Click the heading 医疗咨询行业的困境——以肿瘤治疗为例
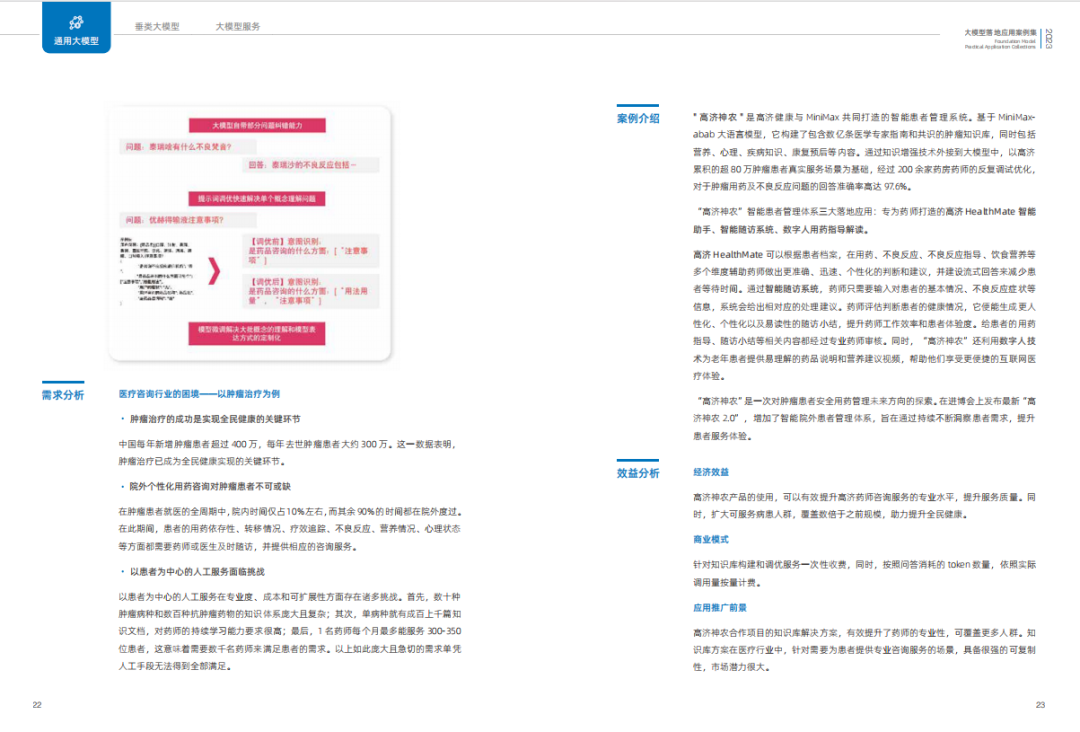The width and height of the screenshot is (1080, 732). click(199, 394)
